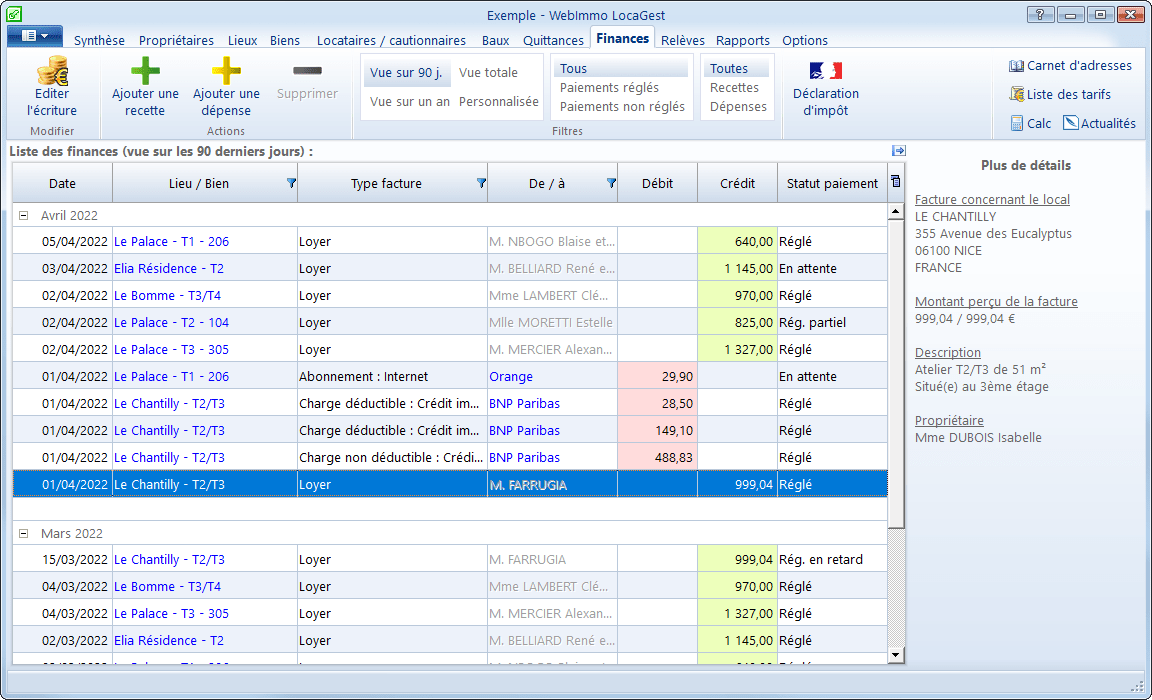
Task: Click the green Ajouter une recette plus icon
Action: 145,71
